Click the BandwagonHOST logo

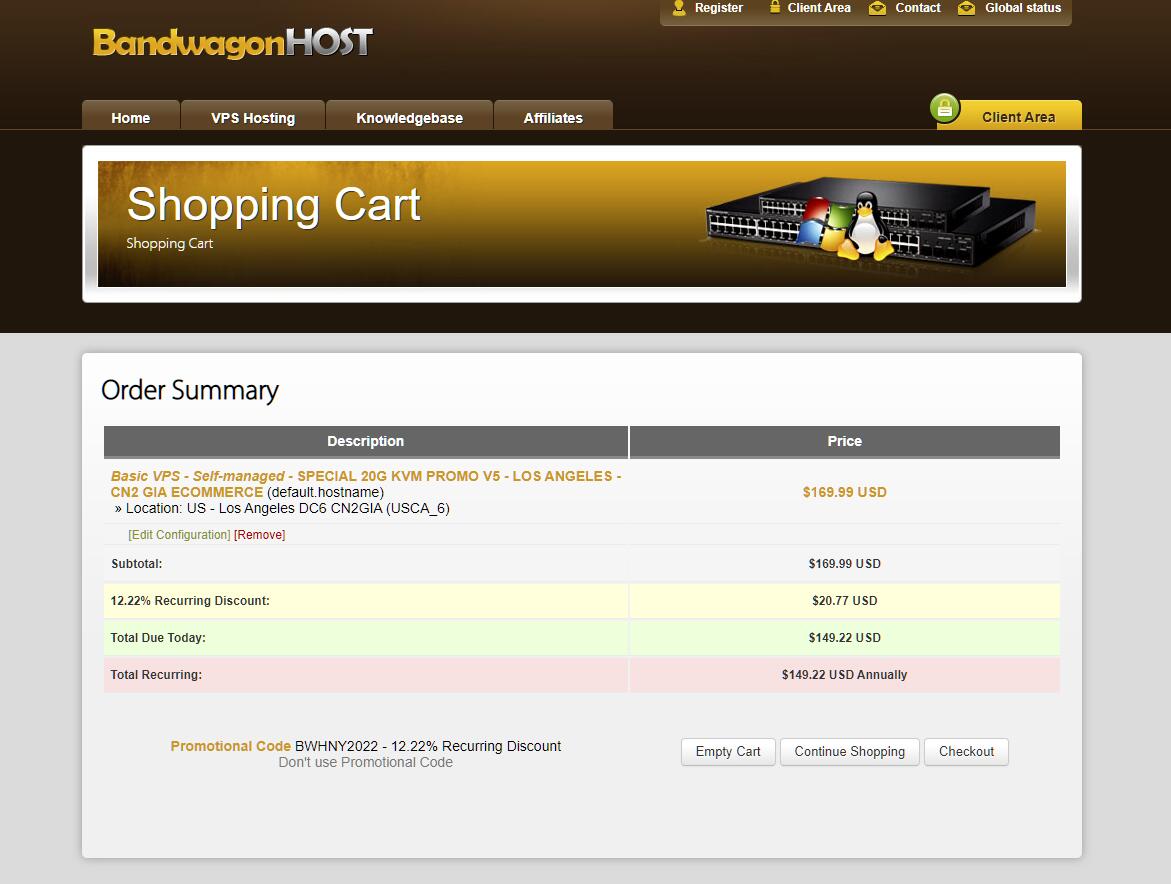pyautogui.click(x=232, y=43)
